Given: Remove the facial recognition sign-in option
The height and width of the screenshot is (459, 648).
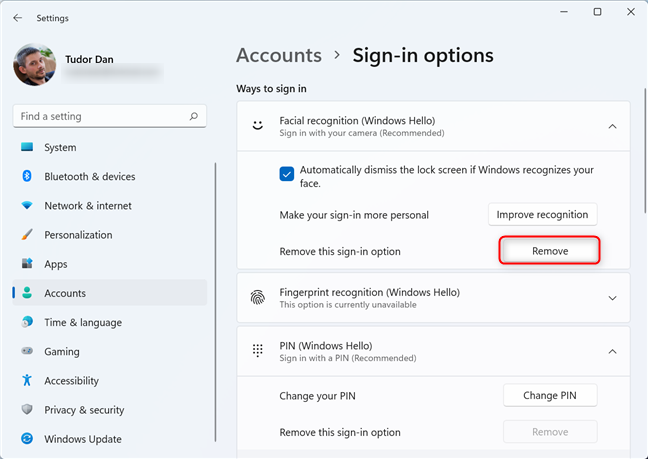Looking at the screenshot, I should click(550, 250).
